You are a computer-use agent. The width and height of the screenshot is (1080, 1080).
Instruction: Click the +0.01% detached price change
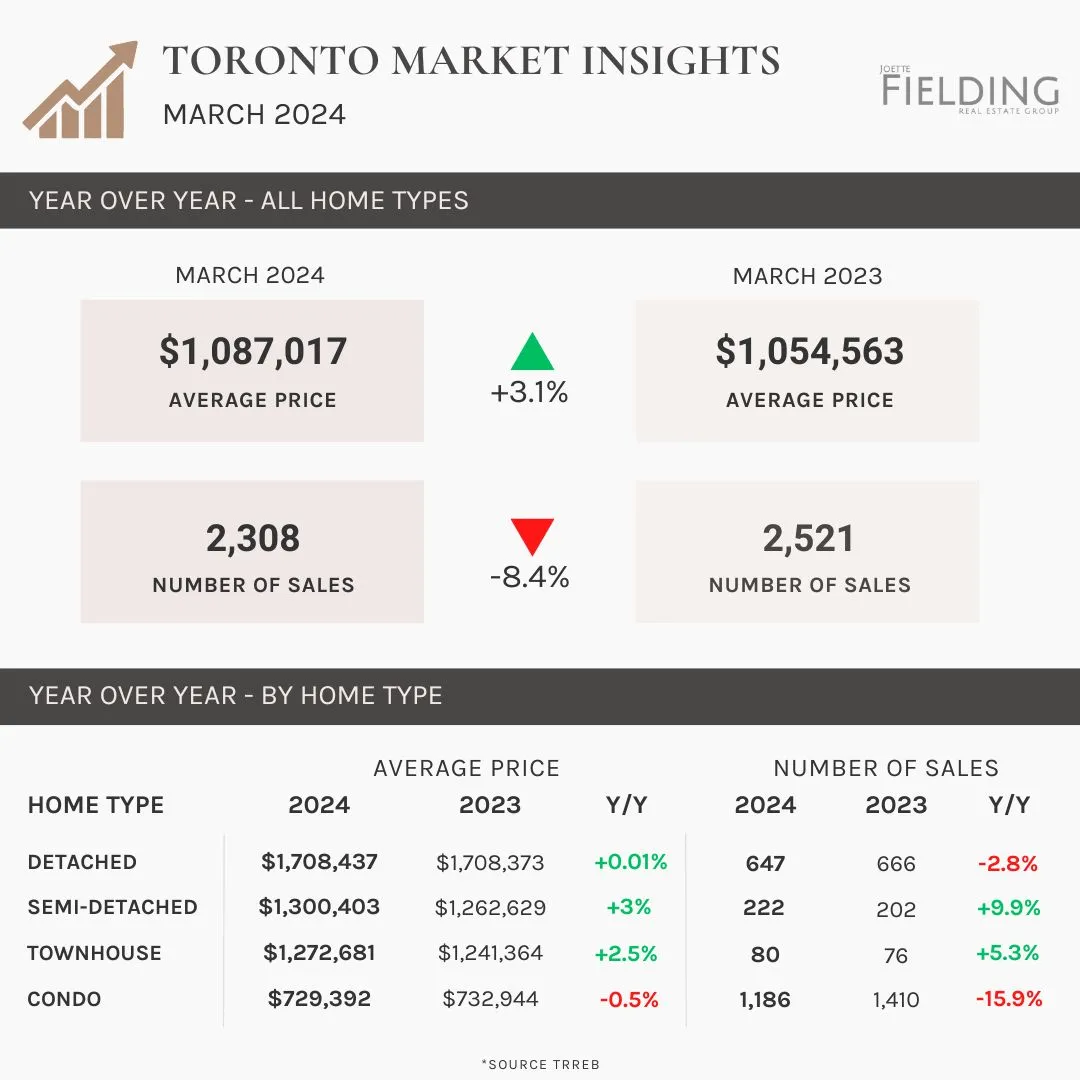click(630, 862)
